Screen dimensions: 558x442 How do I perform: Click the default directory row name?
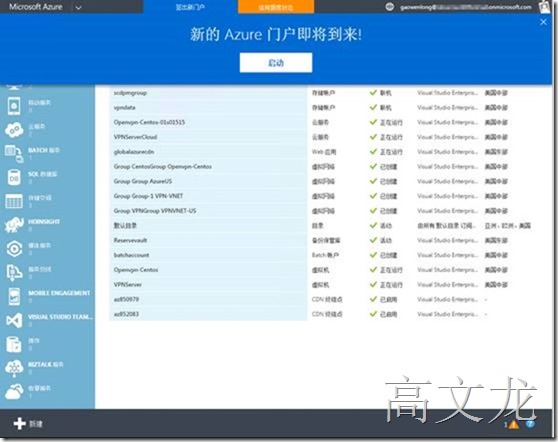(125, 226)
